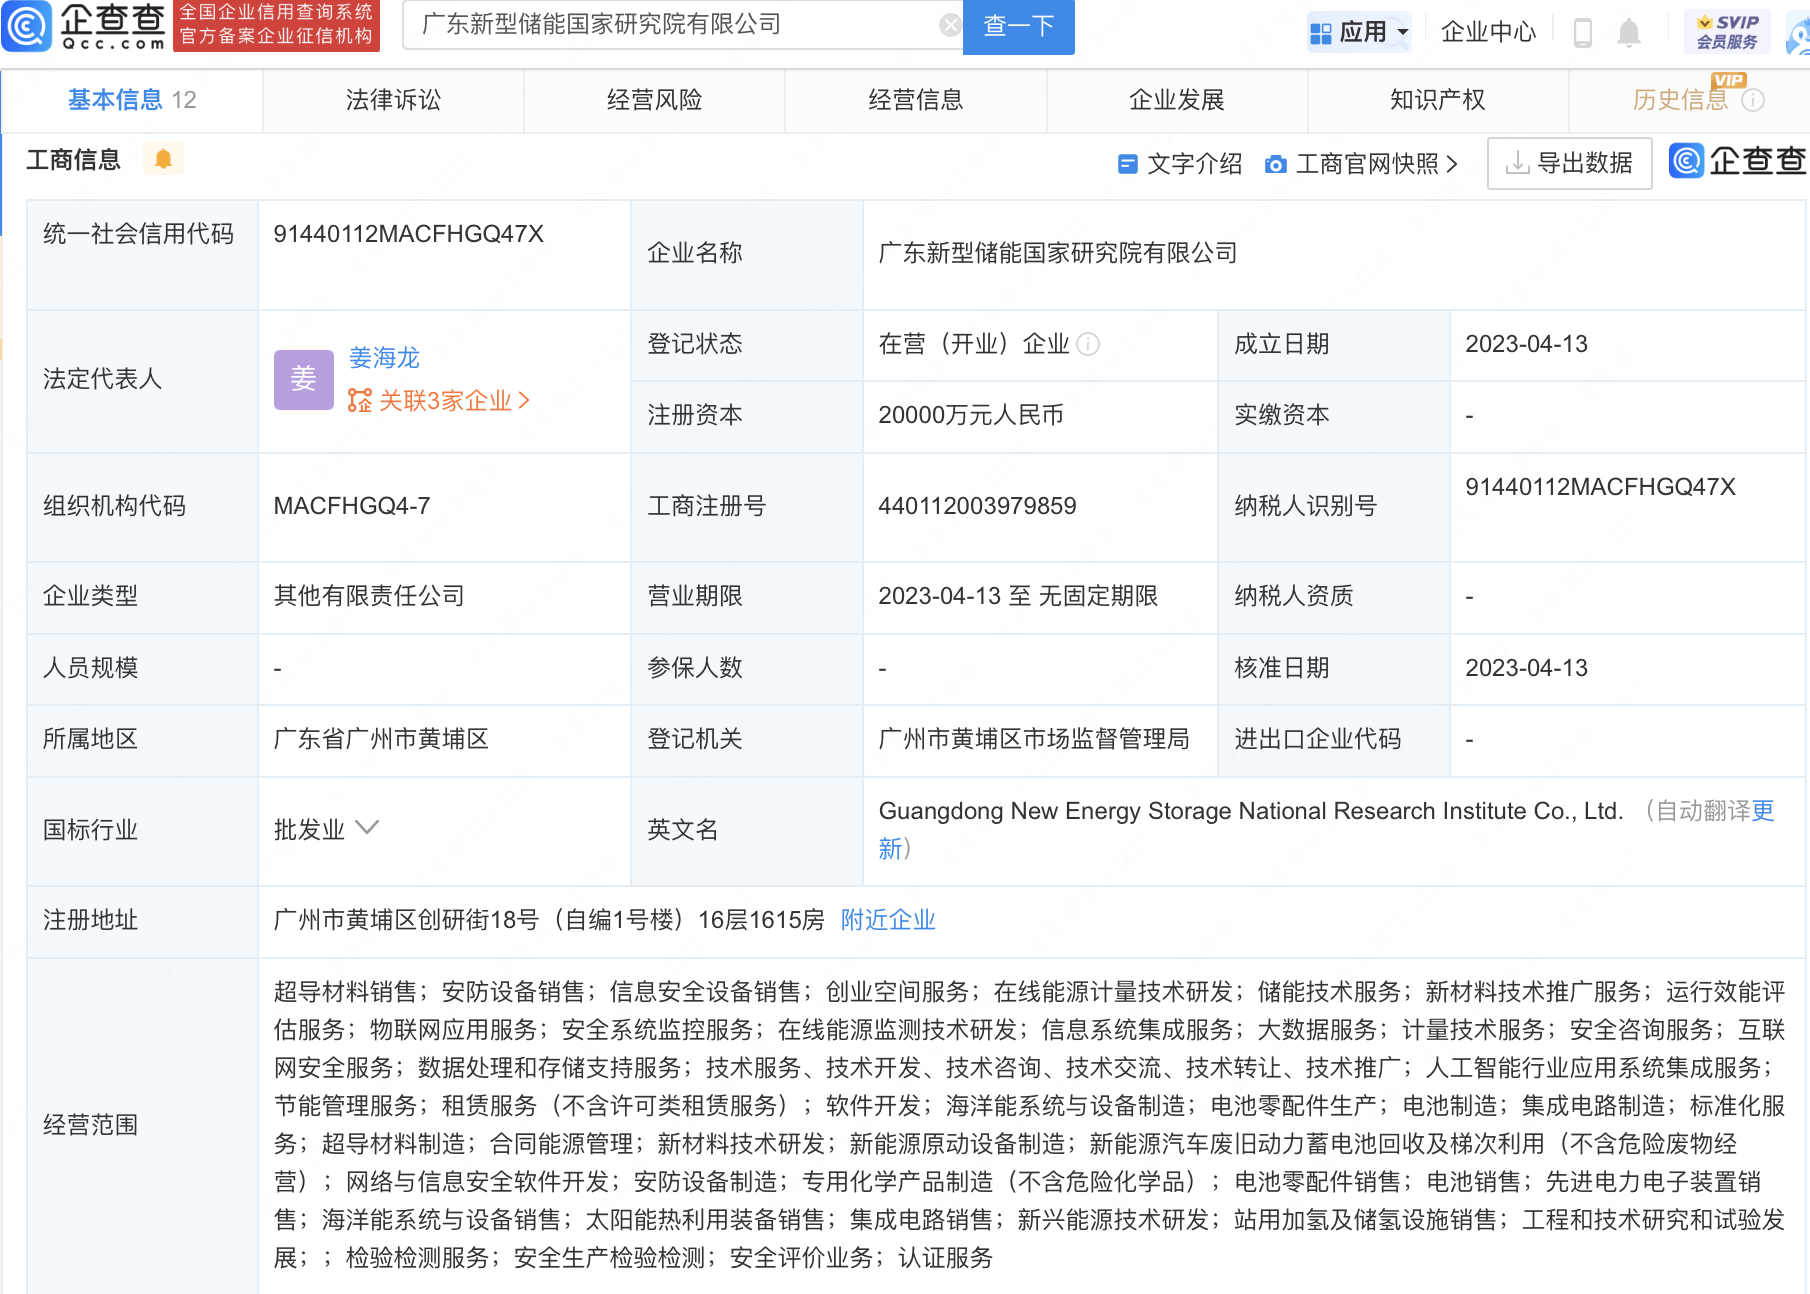Open 附近企业 nearby companies link
The image size is (1810, 1294).
(887, 920)
